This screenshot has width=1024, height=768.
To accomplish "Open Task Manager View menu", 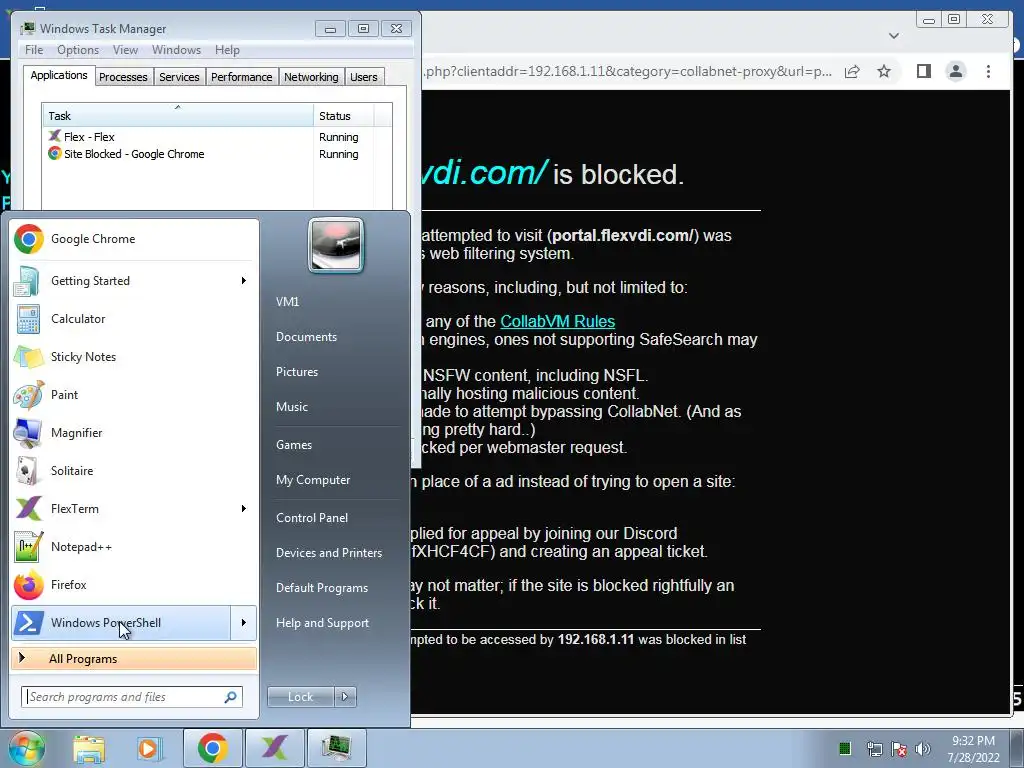I will point(125,50).
